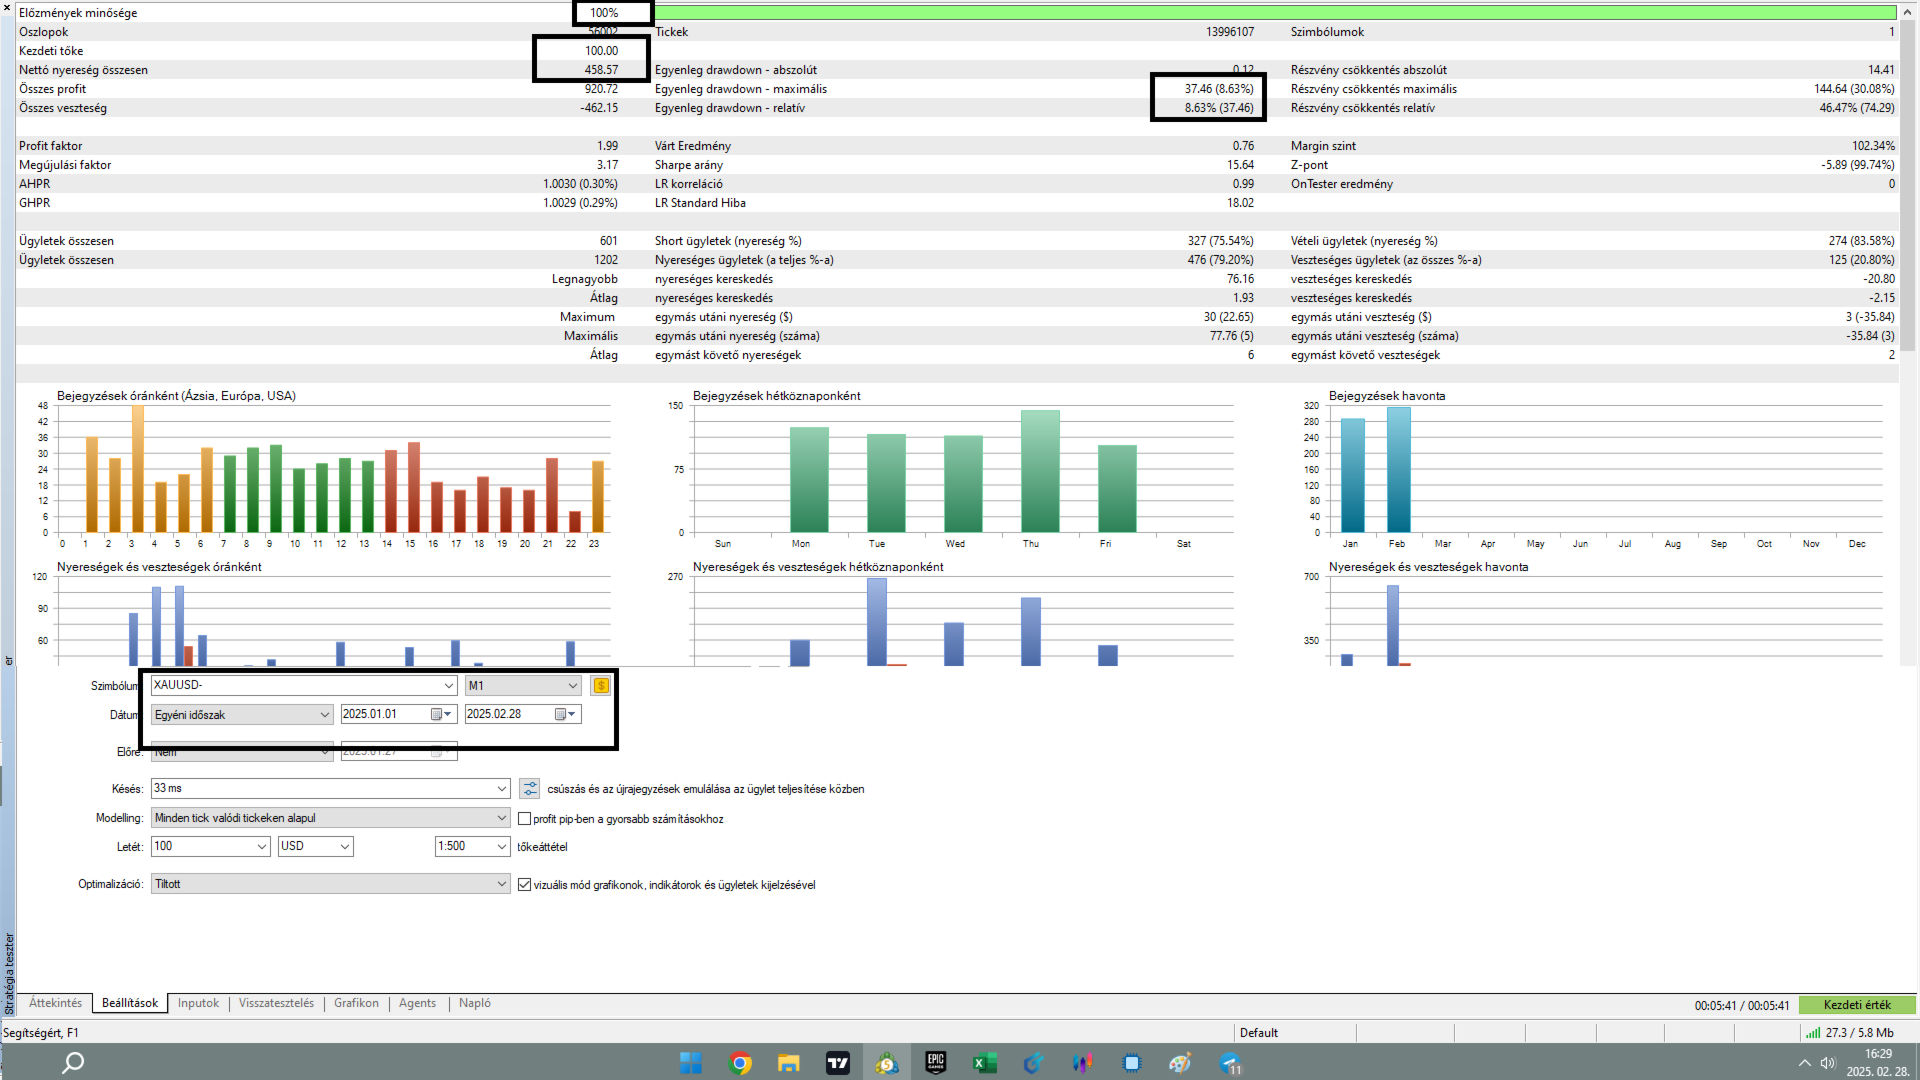Uncheck vizuális mód grafikonok checkbox
This screenshot has width=1920, height=1080.
(524, 884)
